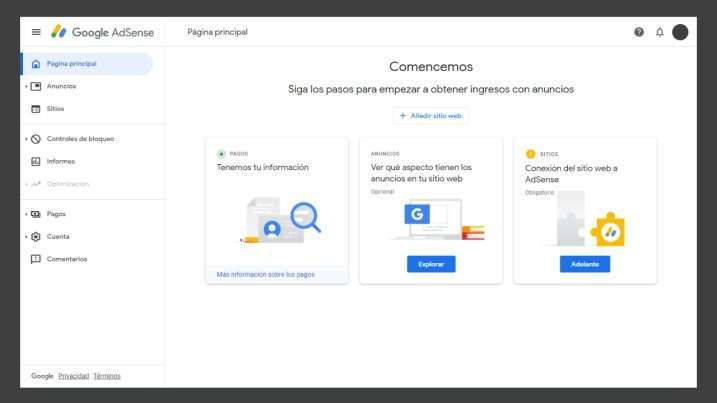The image size is (717, 403).
Task: Click the Explorar button
Action: (x=431, y=264)
